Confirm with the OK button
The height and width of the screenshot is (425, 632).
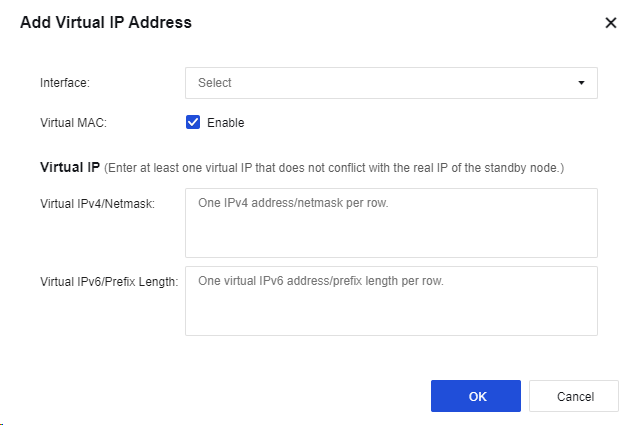[476, 396]
